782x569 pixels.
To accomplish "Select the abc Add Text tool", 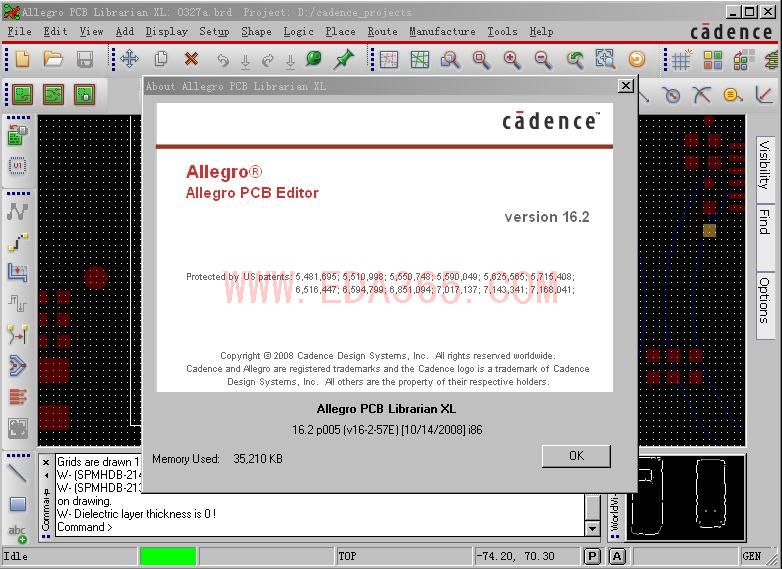I will click(18, 534).
